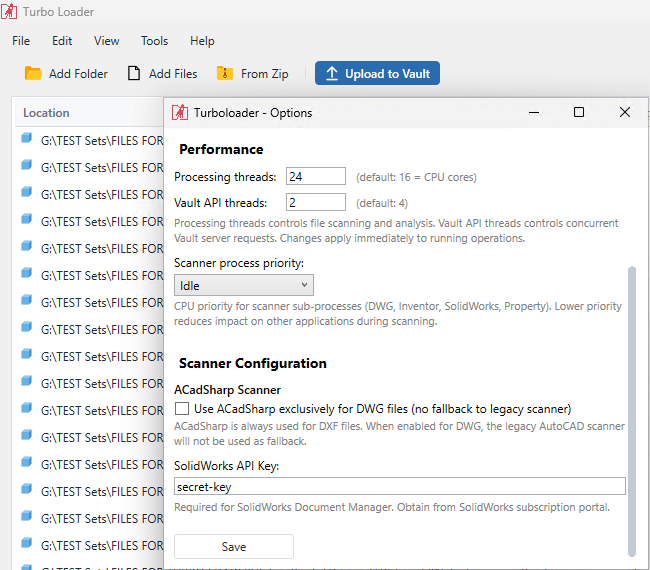
Task: Click the 'Processing threads:' label
Action: click(x=225, y=177)
